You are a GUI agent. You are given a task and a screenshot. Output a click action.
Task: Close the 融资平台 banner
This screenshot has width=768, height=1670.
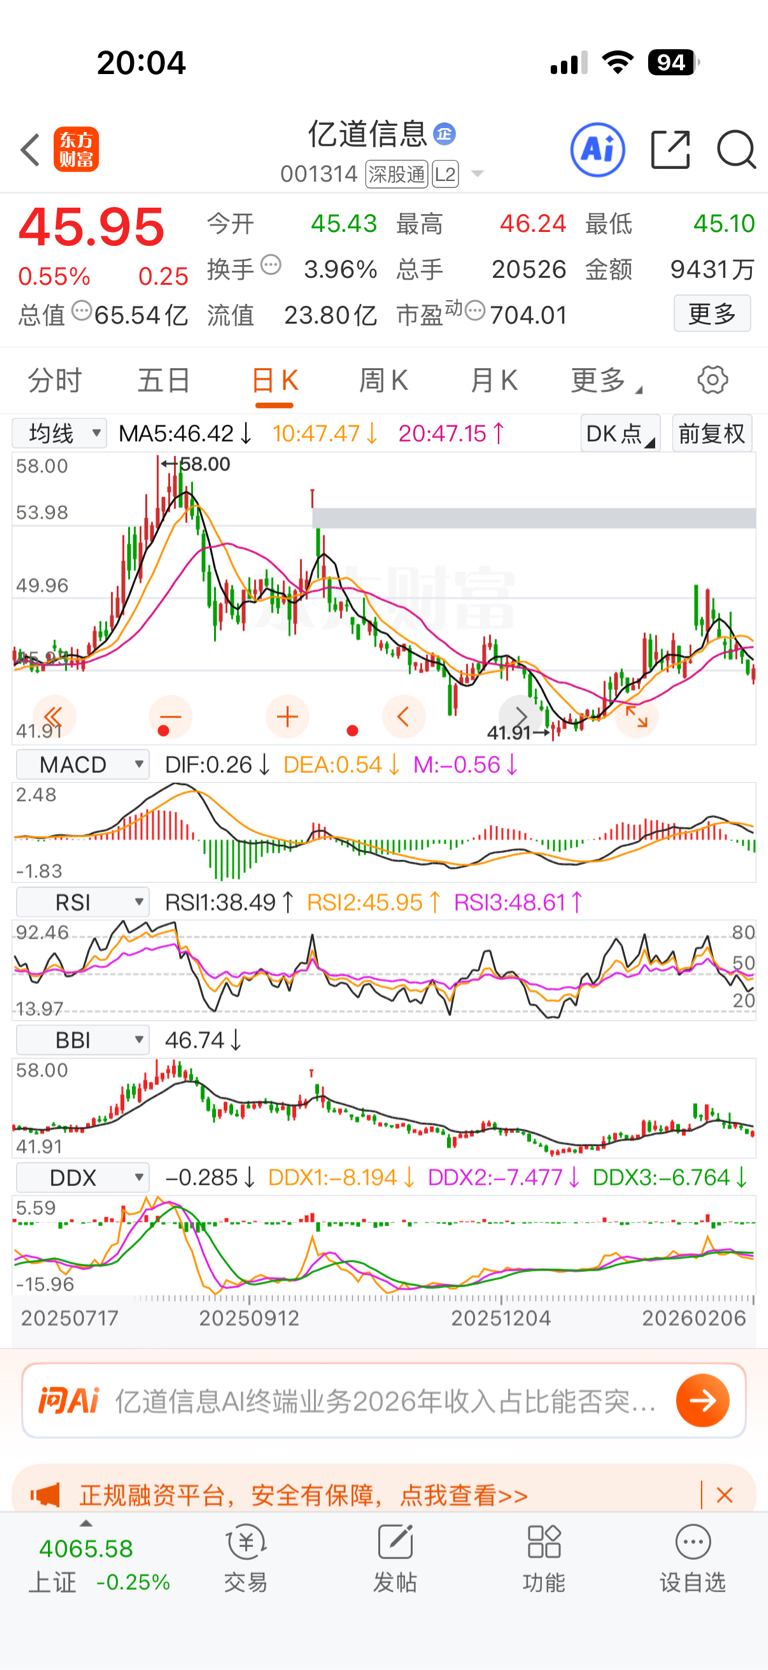pyautogui.click(x=725, y=1495)
